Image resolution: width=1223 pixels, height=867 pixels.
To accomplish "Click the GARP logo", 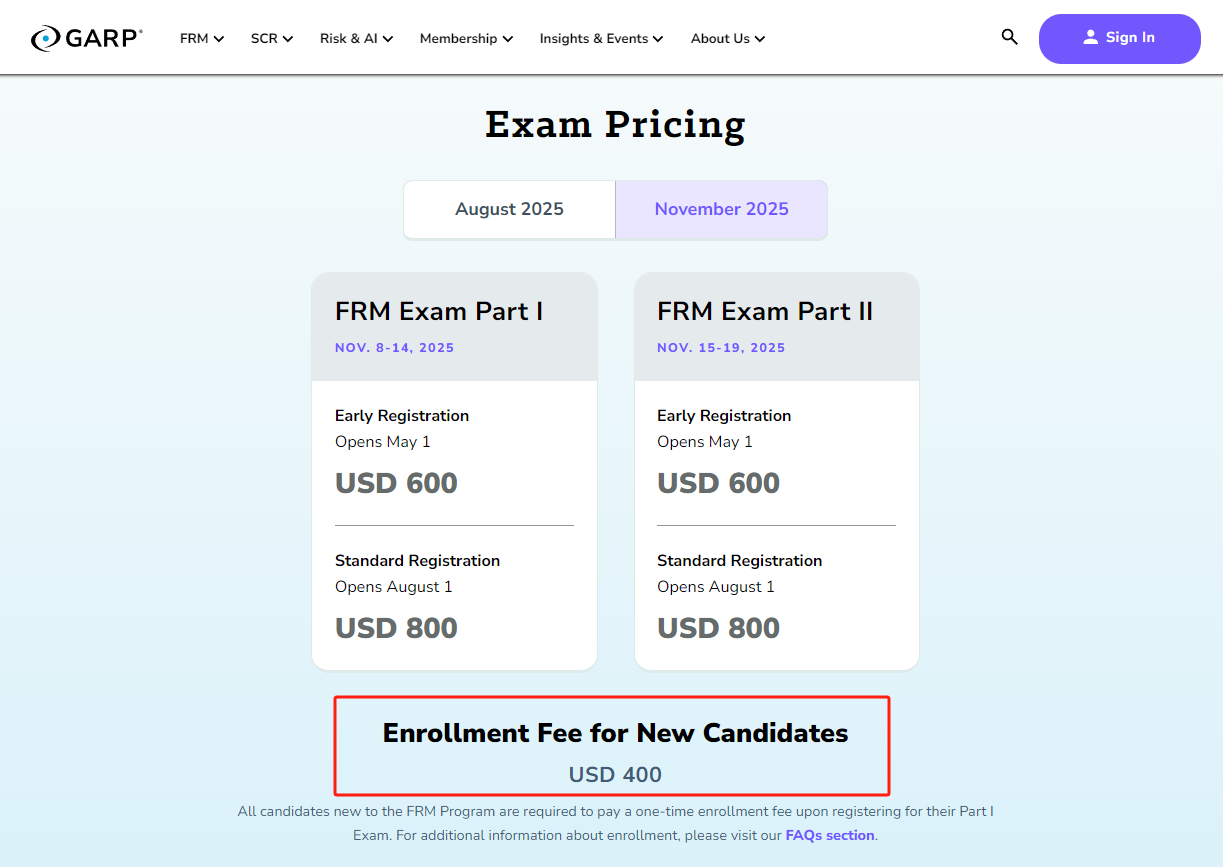I will (87, 39).
